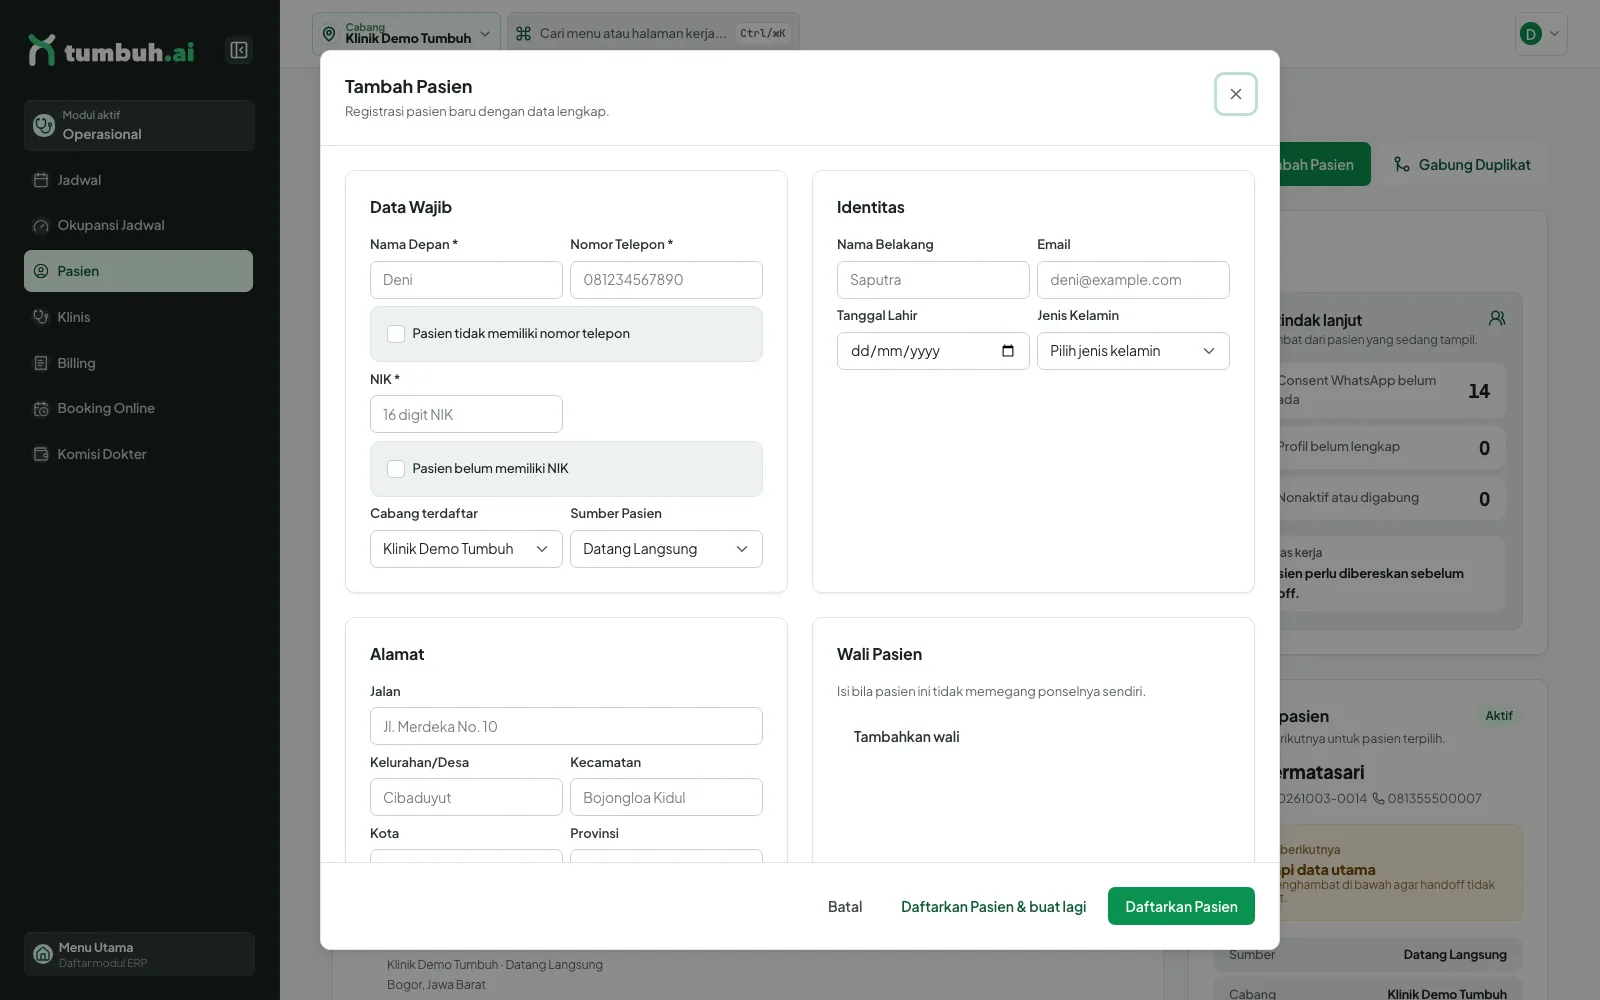Click the Klinis stethoscope icon
This screenshot has width=1600, height=1000.
click(41, 317)
